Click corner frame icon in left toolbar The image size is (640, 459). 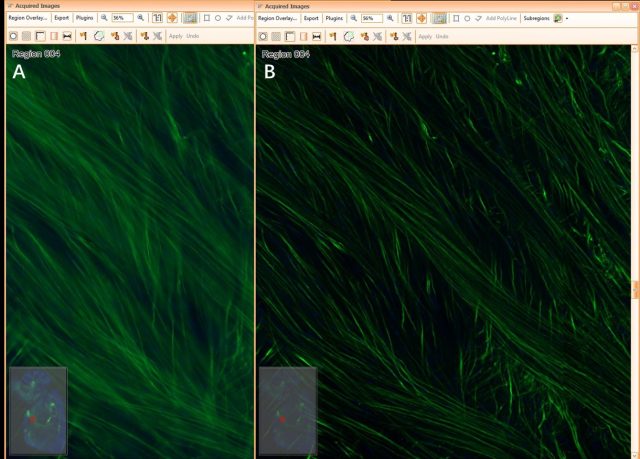(x=40, y=36)
